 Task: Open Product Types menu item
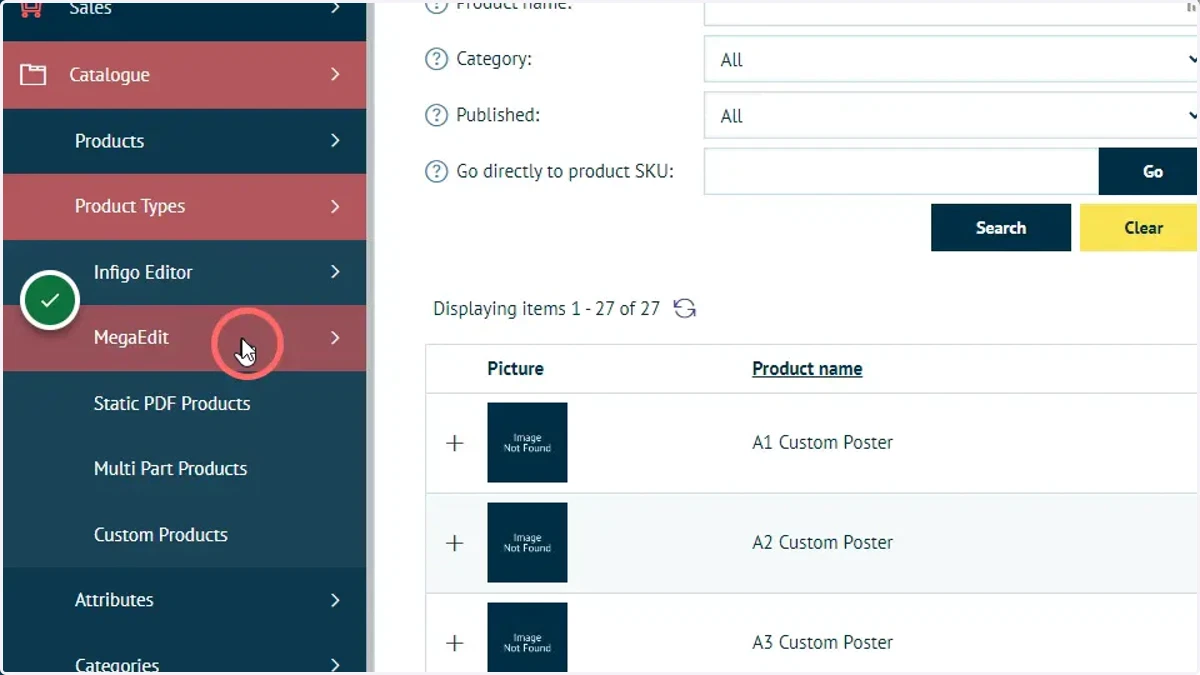(185, 207)
